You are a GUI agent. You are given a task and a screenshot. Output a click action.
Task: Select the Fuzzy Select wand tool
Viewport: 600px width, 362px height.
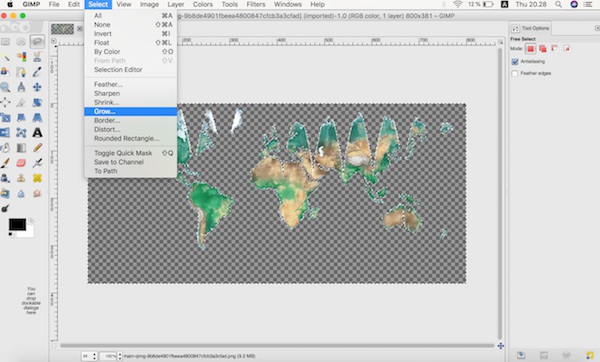(5, 57)
